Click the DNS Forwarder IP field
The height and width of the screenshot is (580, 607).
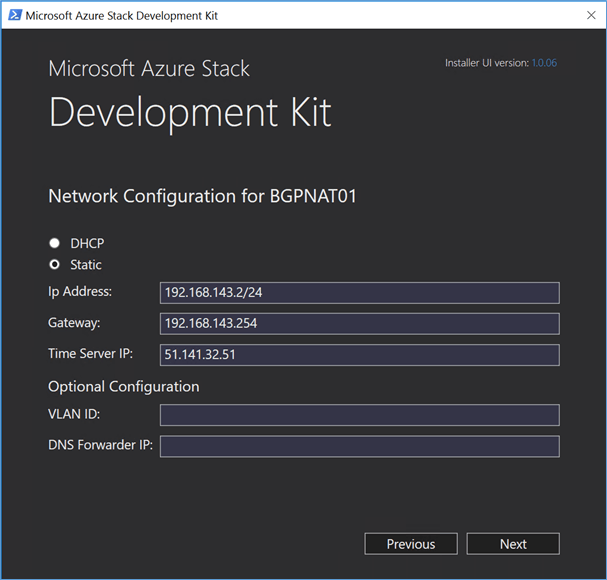pyautogui.click(x=360, y=446)
